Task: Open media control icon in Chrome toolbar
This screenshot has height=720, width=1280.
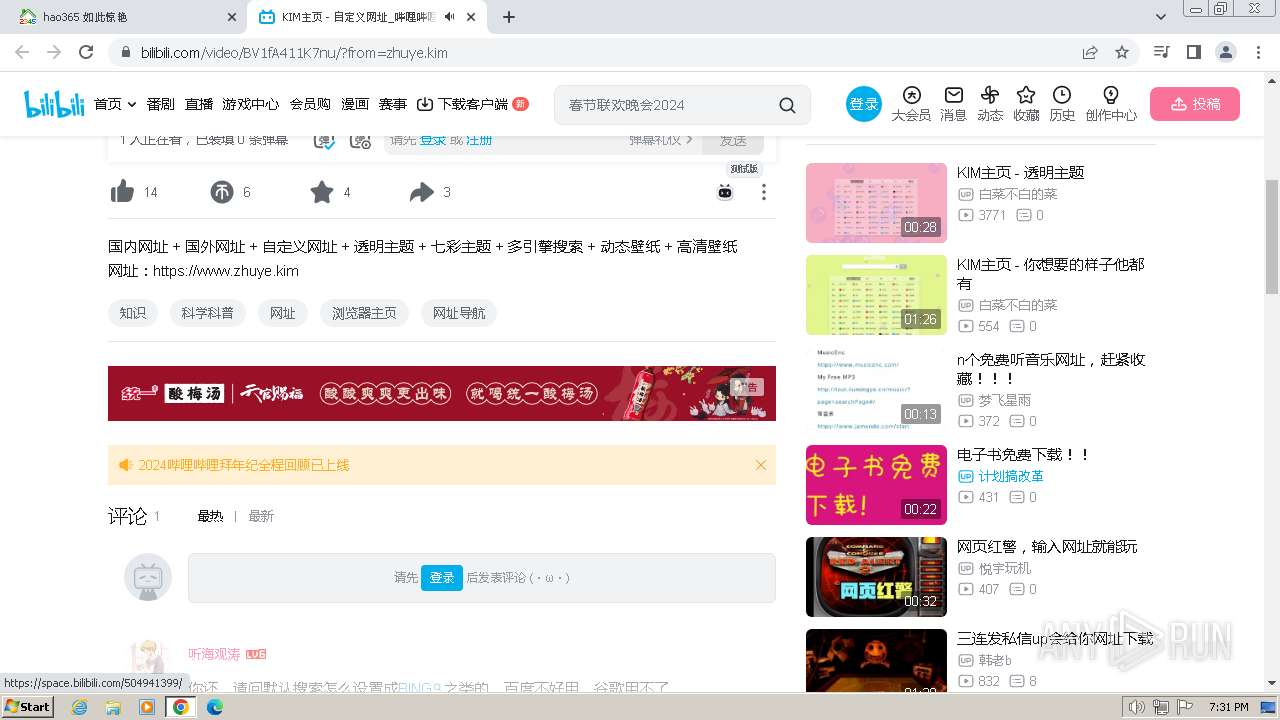Action: pos(1161,52)
